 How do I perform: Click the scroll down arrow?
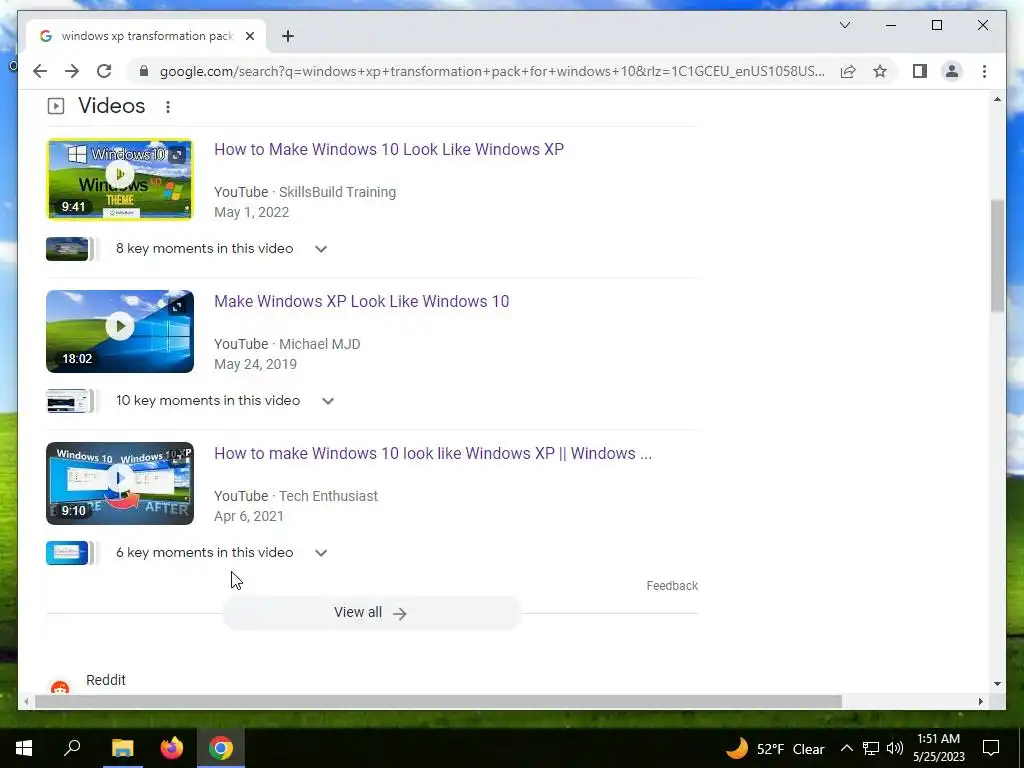pyautogui.click(x=997, y=684)
